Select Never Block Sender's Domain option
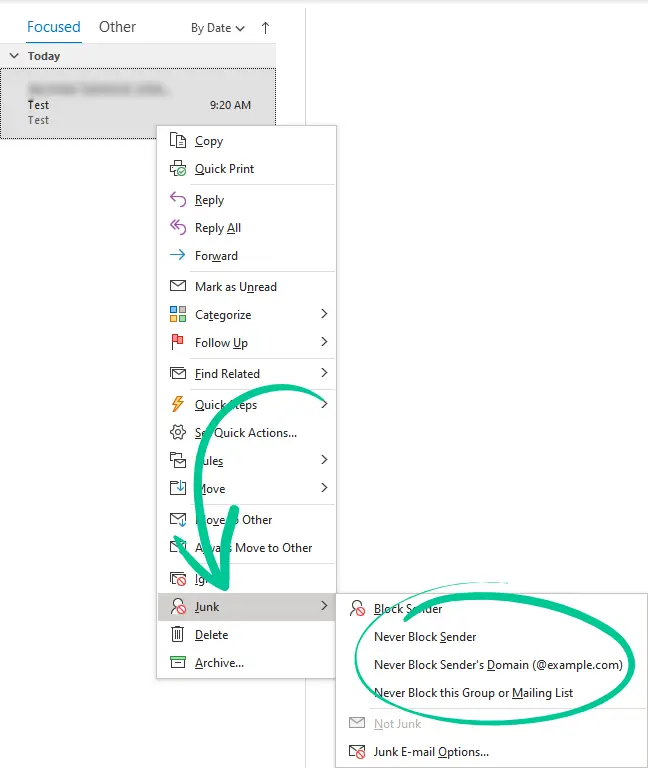Image resolution: width=648 pixels, height=768 pixels. 498,665
